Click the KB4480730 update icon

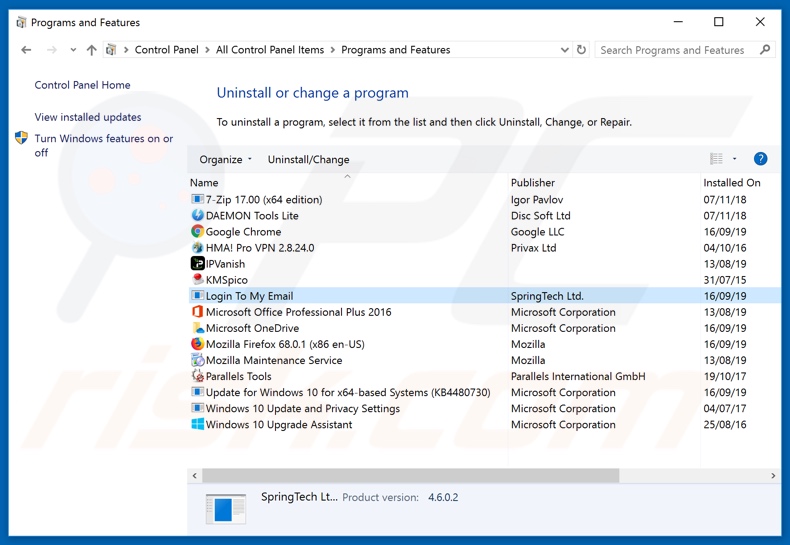point(198,392)
